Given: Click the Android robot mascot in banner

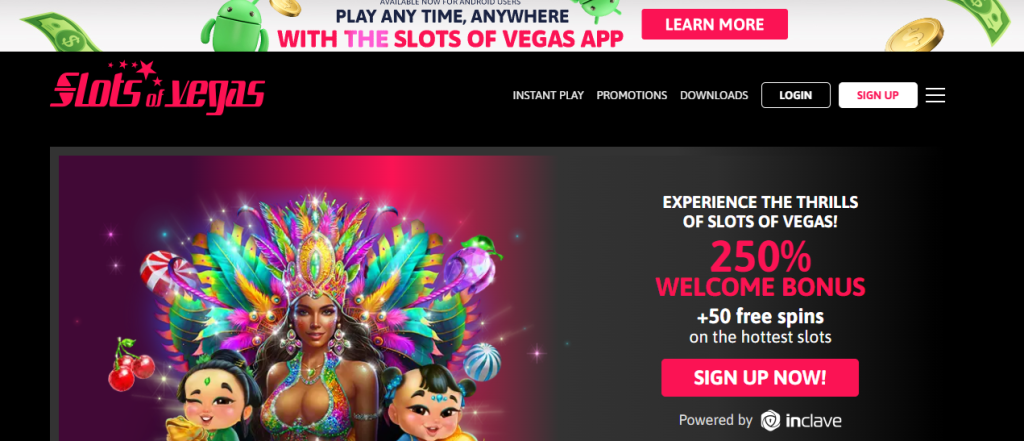Looking at the screenshot, I should pyautogui.click(x=234, y=28).
